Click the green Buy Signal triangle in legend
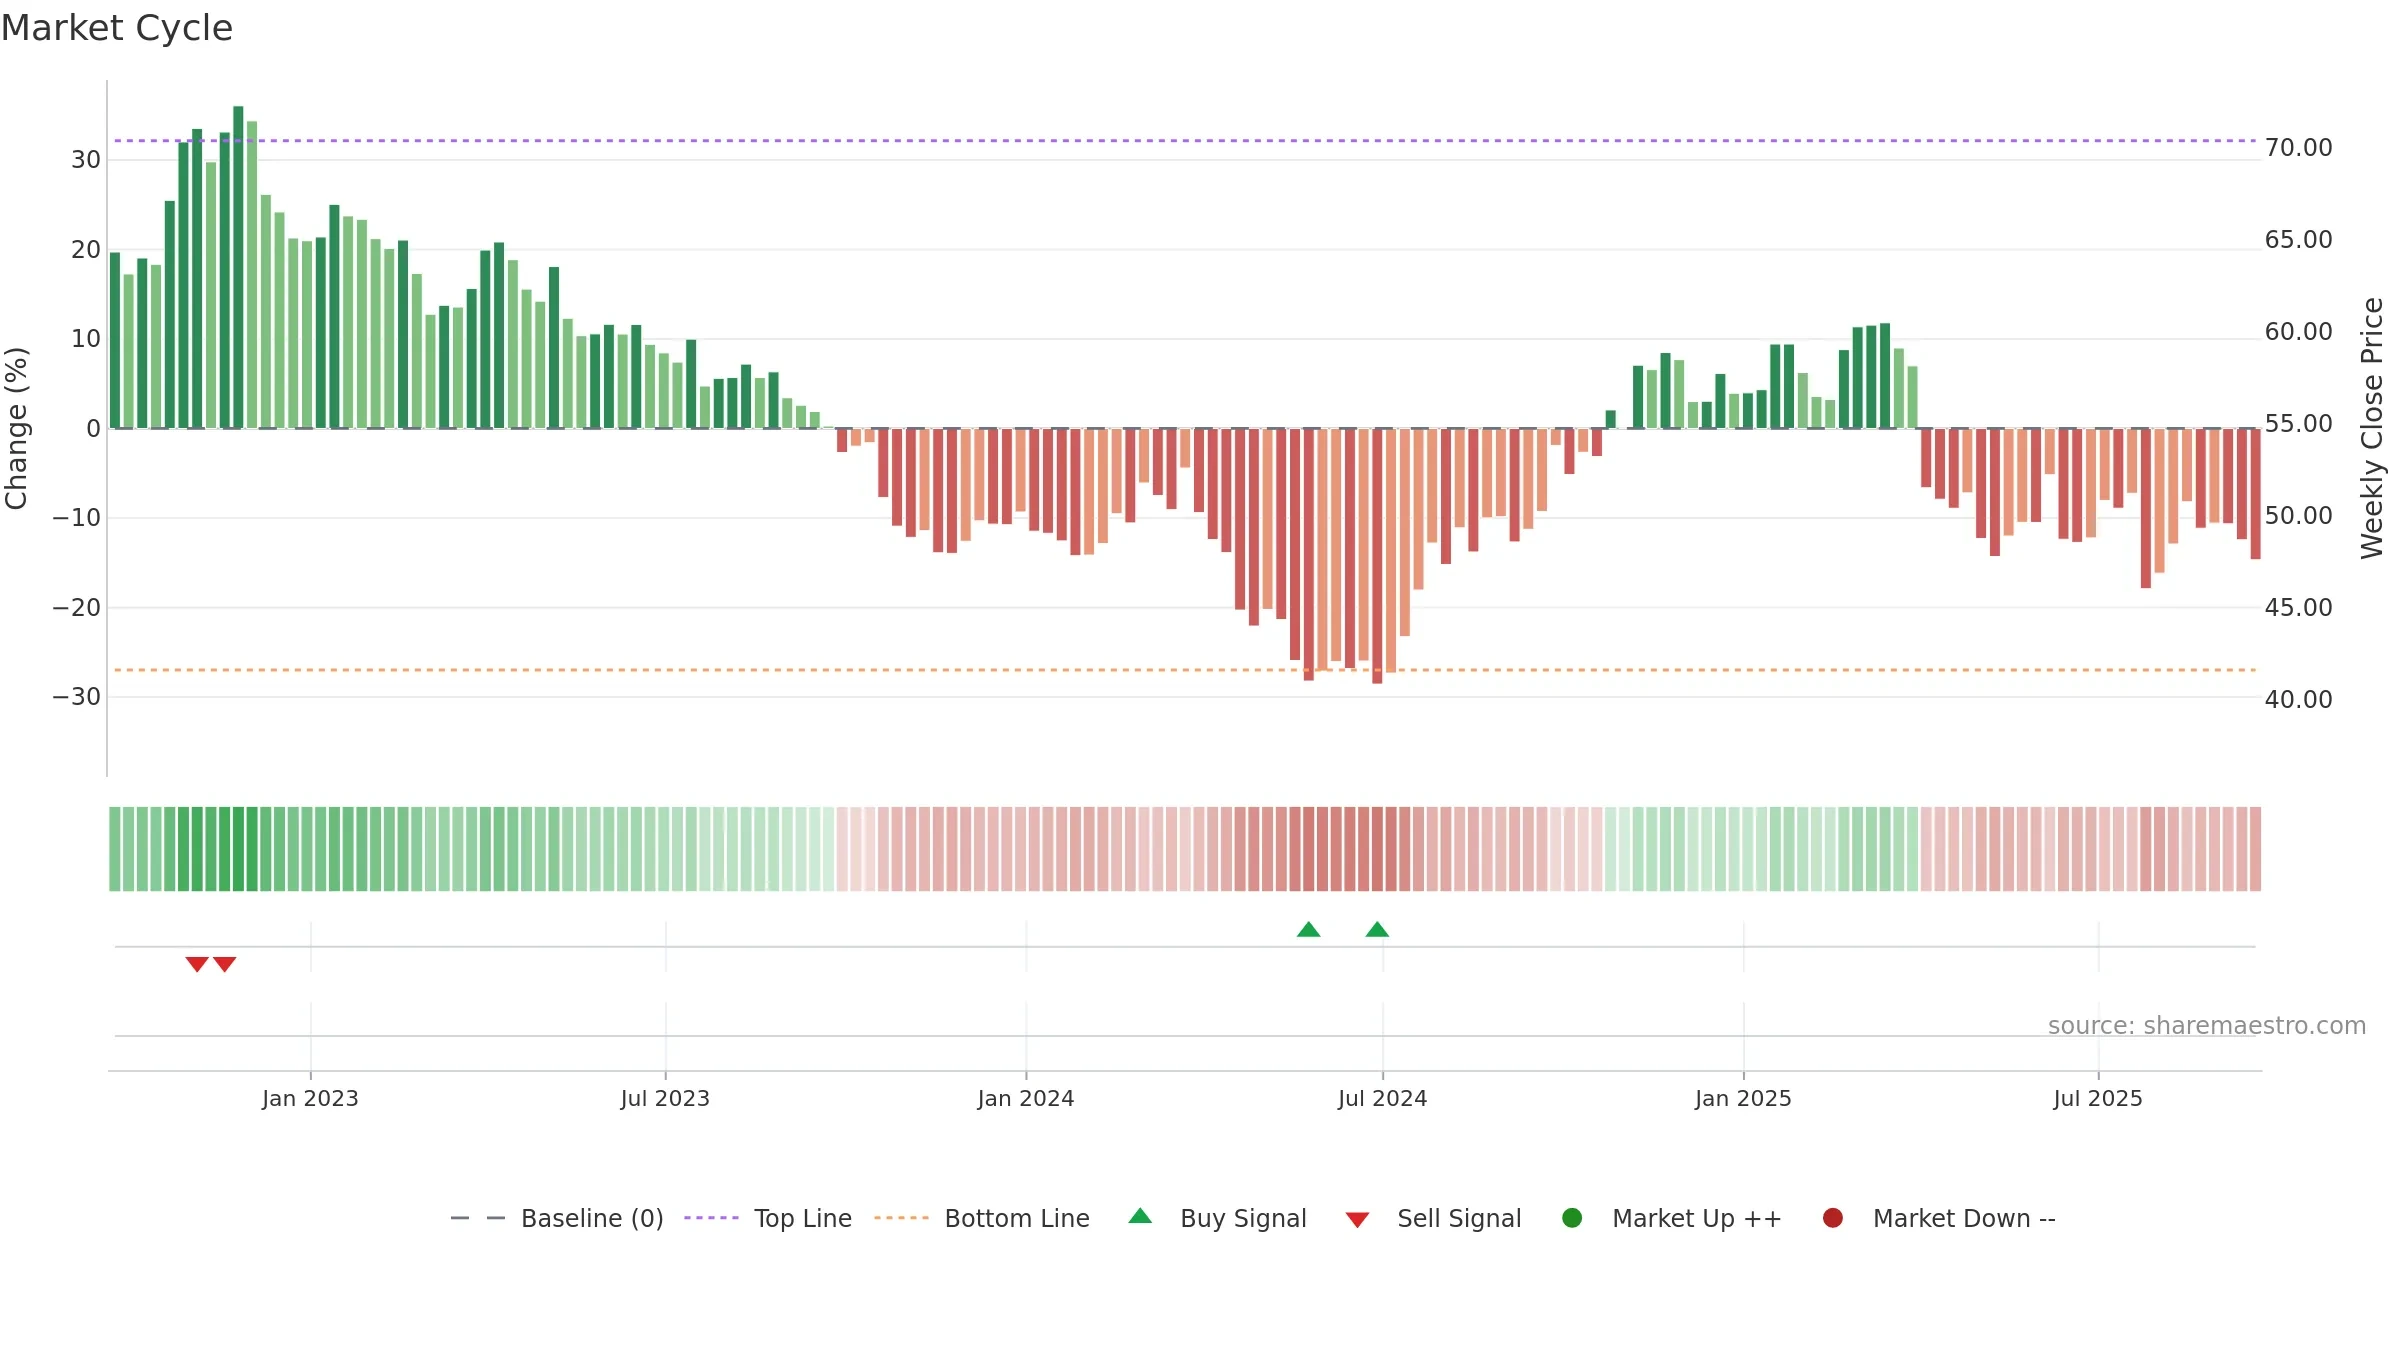 (x=1140, y=1216)
